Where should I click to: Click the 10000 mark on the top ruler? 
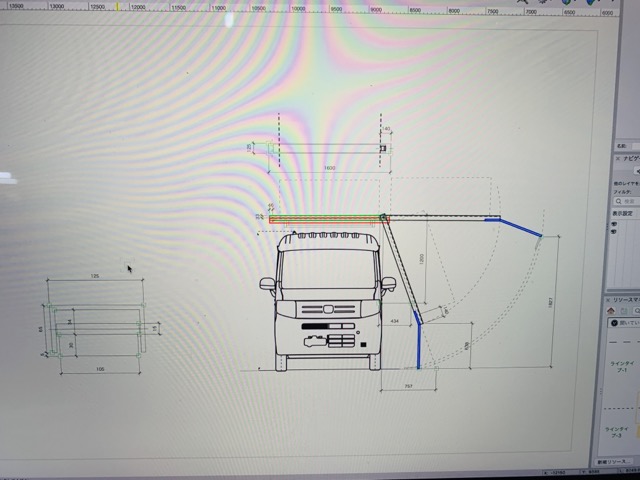tap(298, 9)
